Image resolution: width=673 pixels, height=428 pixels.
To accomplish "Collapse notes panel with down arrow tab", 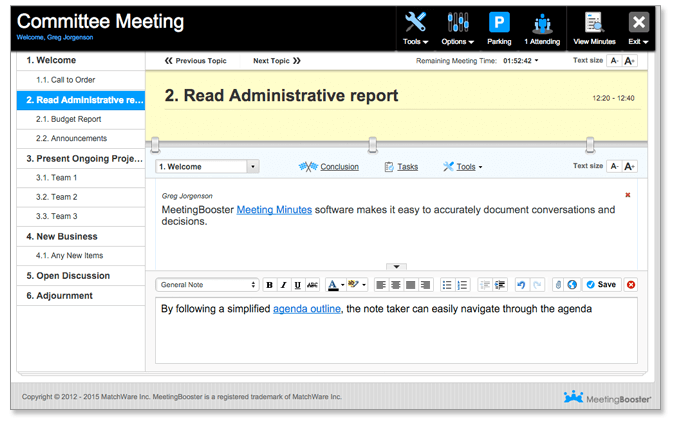I will click(x=396, y=267).
